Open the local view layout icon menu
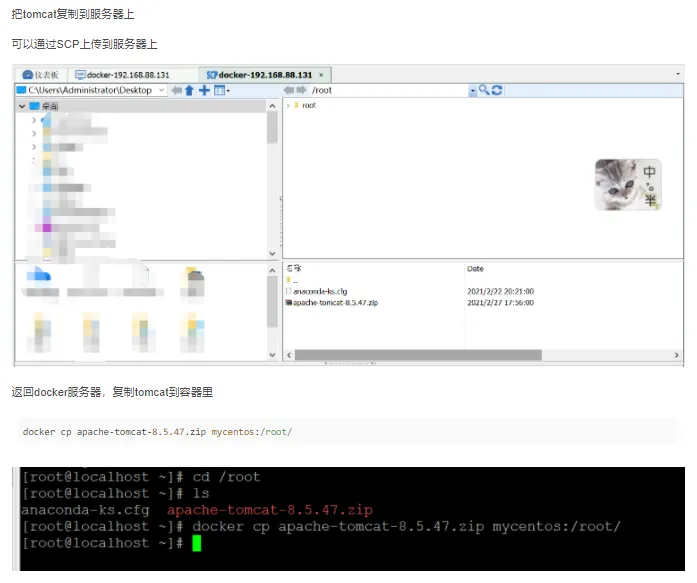 pyautogui.click(x=221, y=91)
